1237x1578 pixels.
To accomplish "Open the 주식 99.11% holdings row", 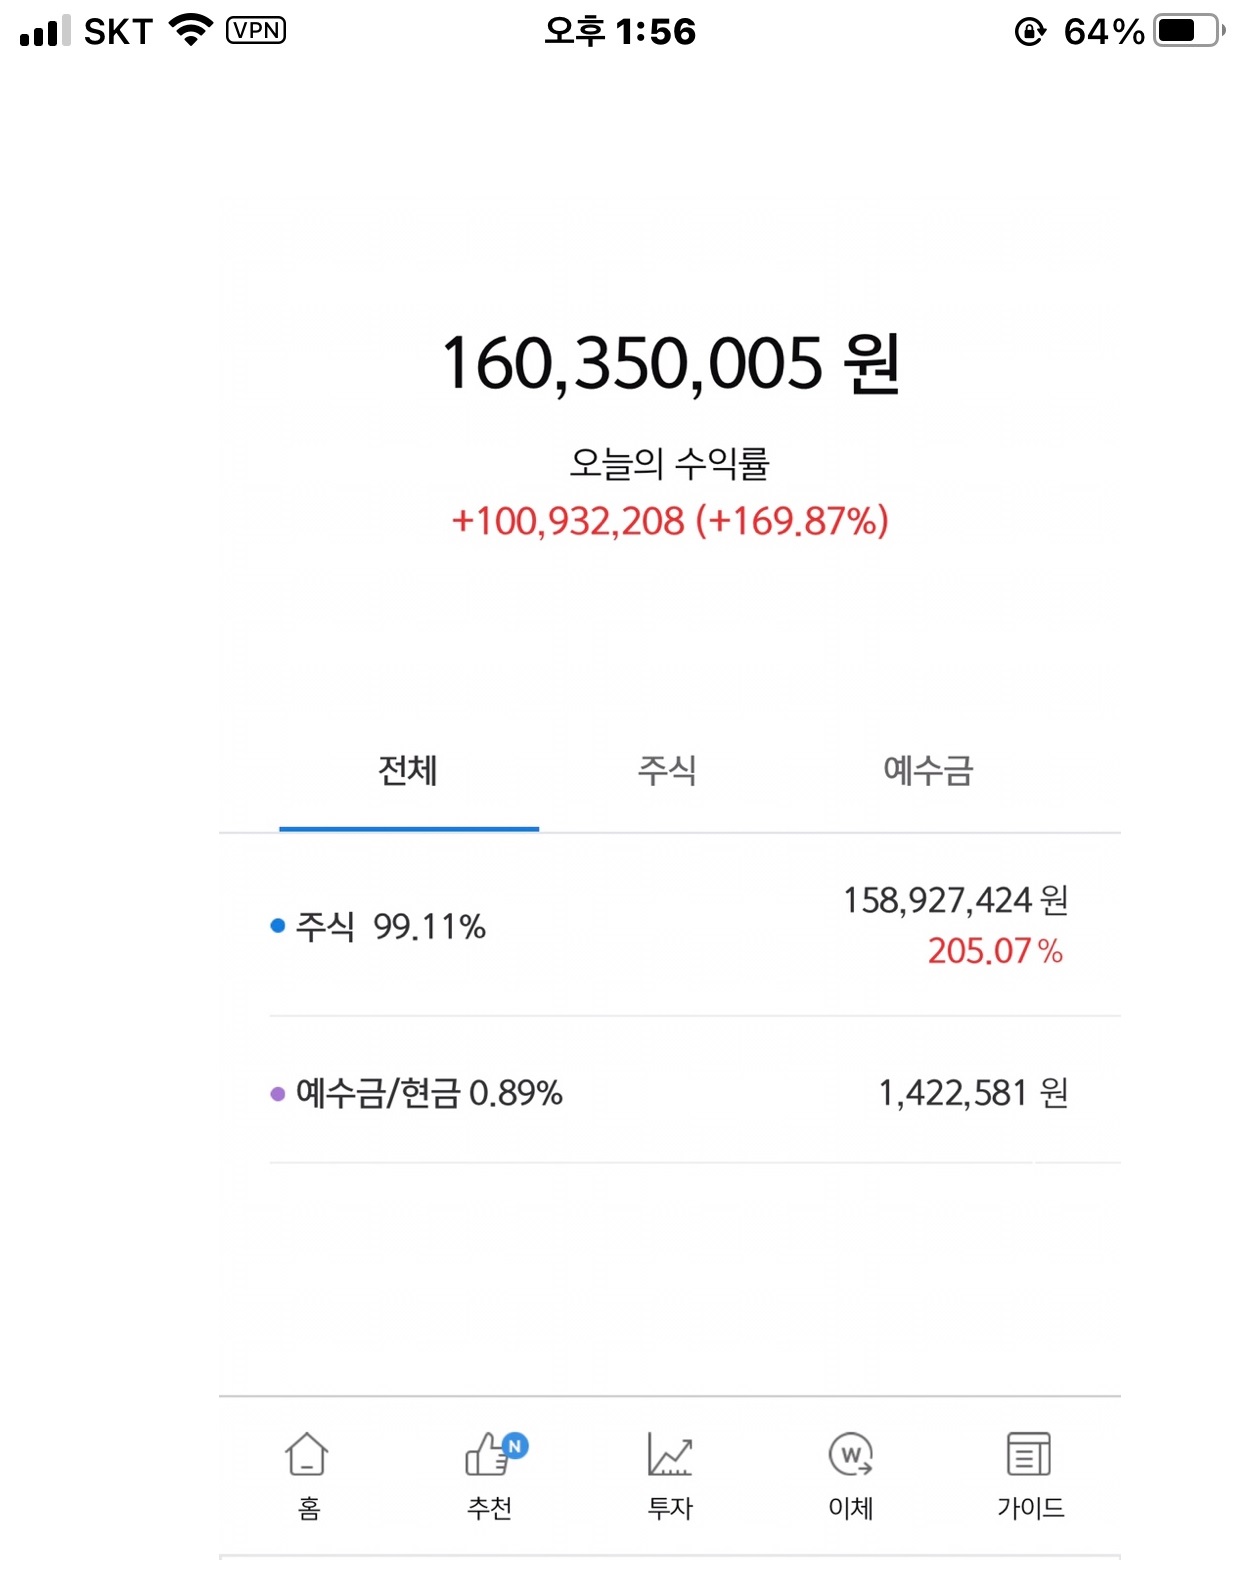I will pos(391,927).
